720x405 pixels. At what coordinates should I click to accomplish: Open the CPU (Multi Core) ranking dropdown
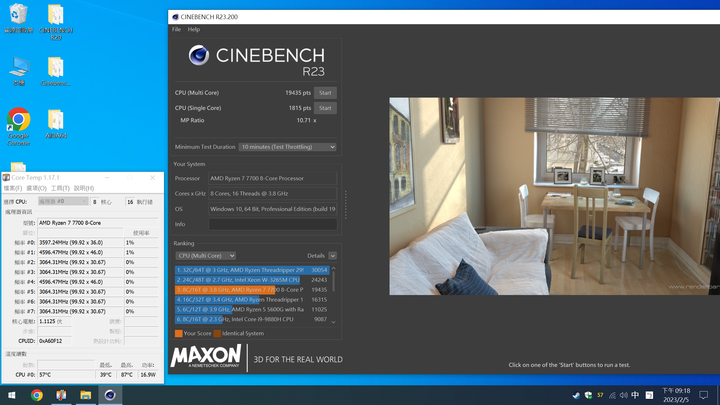205,256
